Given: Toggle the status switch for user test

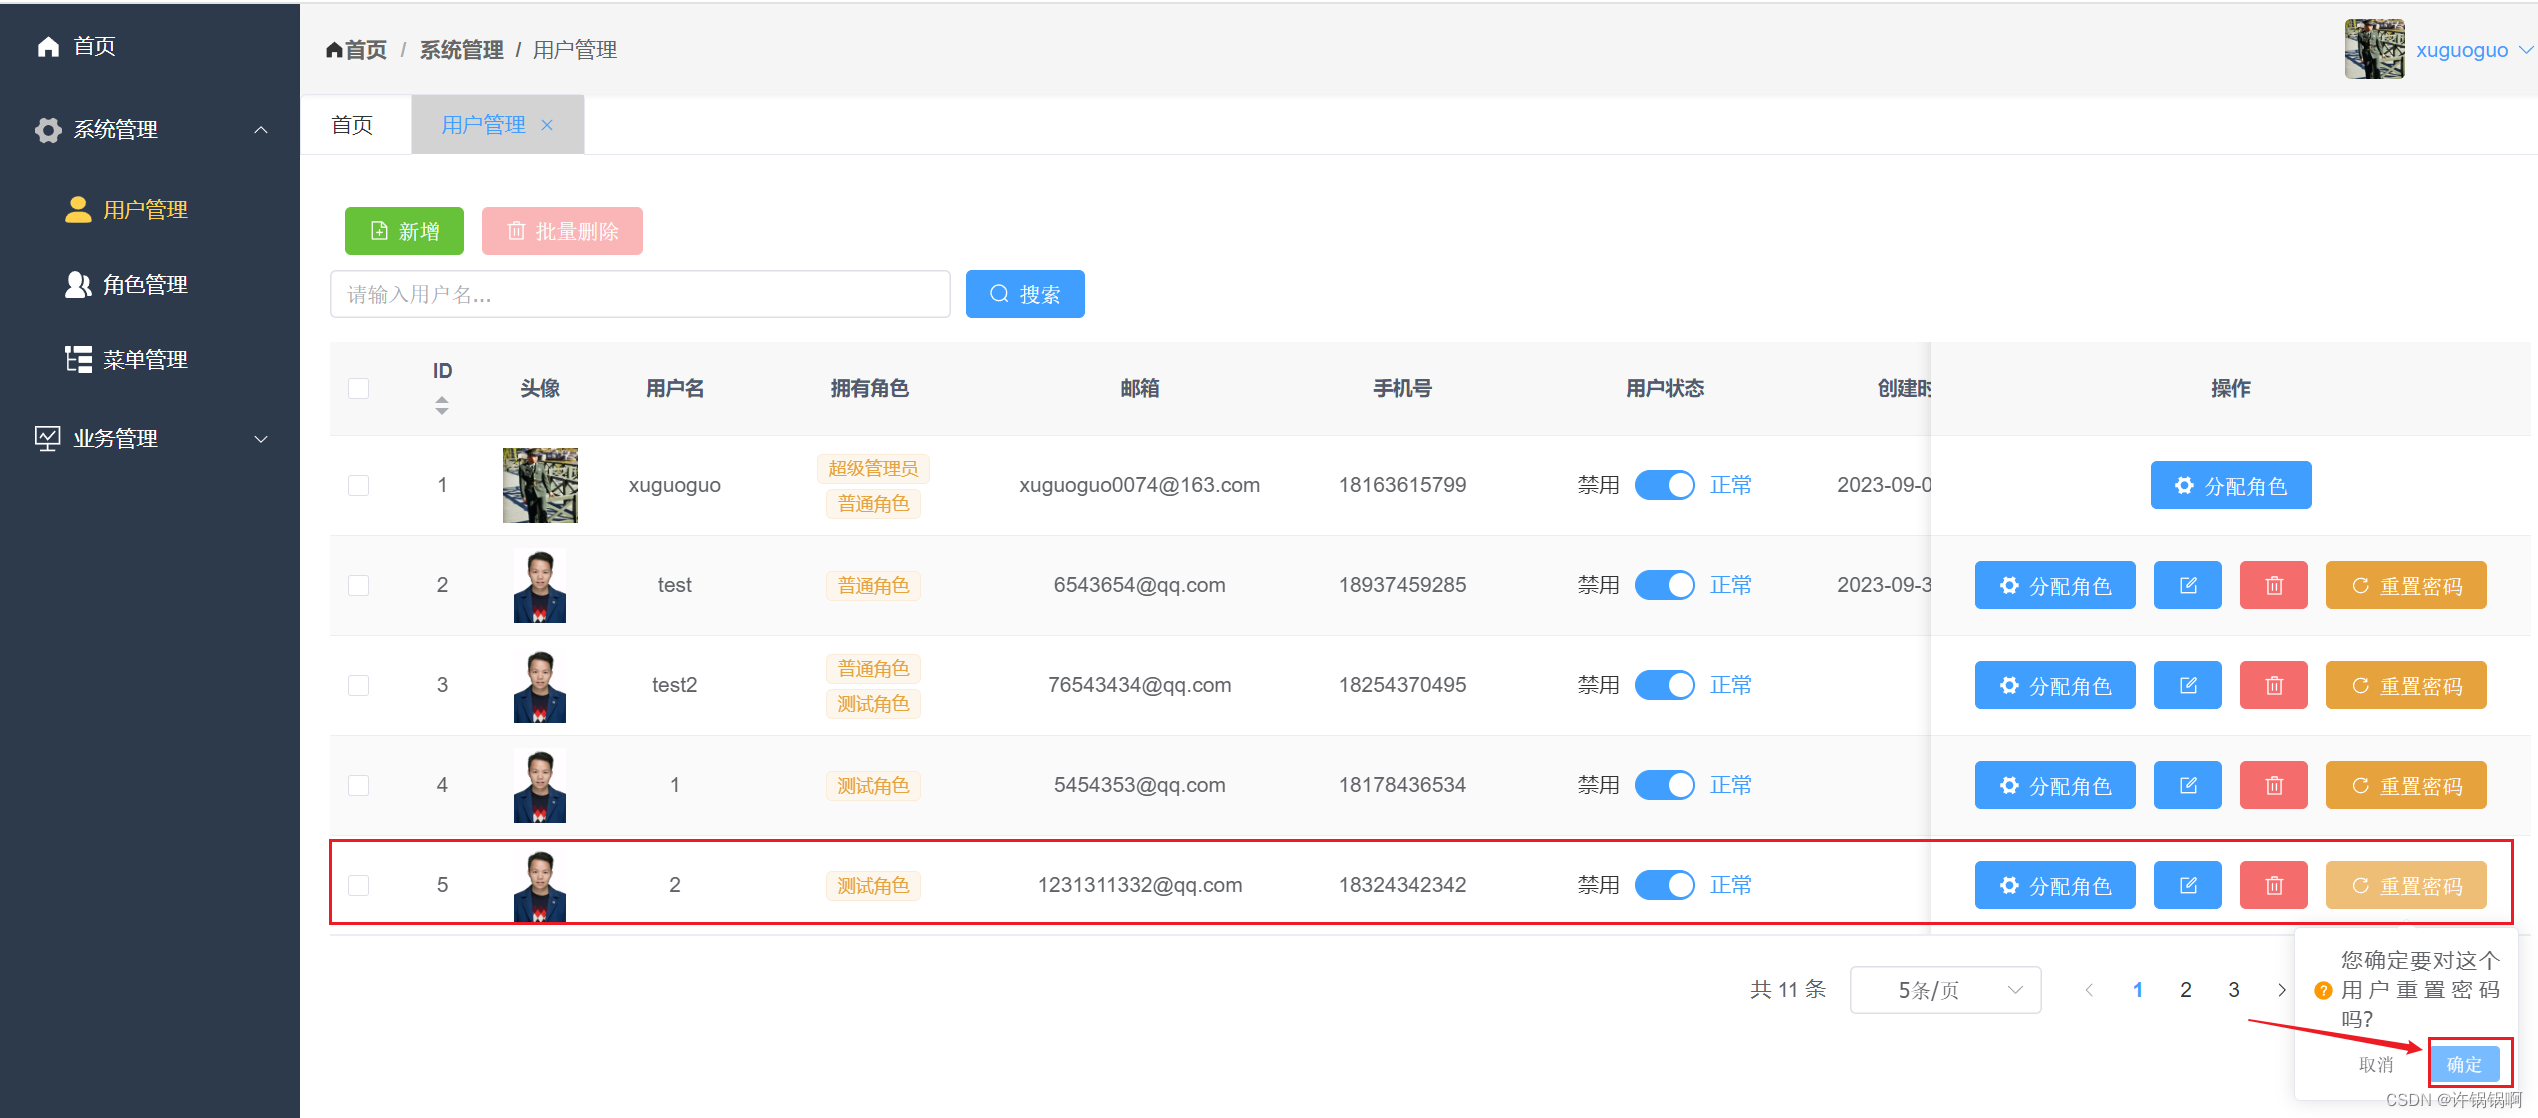Looking at the screenshot, I should coord(1664,585).
